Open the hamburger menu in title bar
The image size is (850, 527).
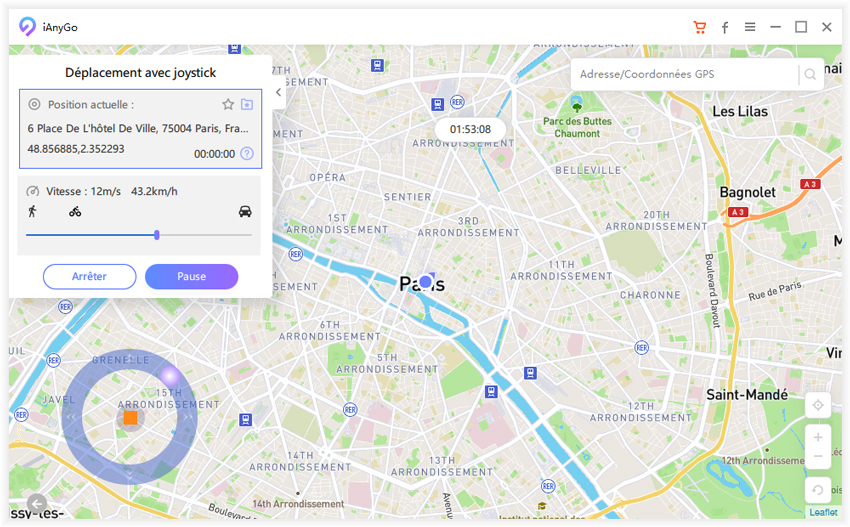click(750, 27)
